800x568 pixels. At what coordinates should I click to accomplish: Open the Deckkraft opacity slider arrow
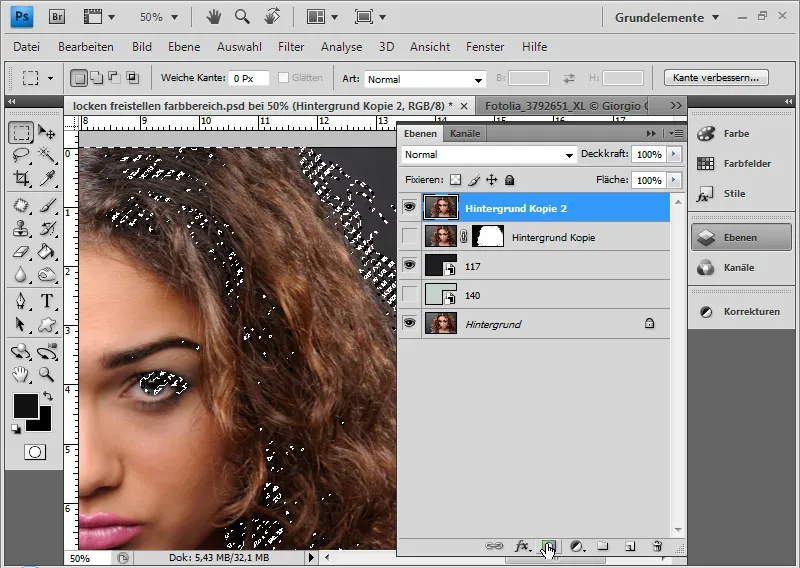674,154
